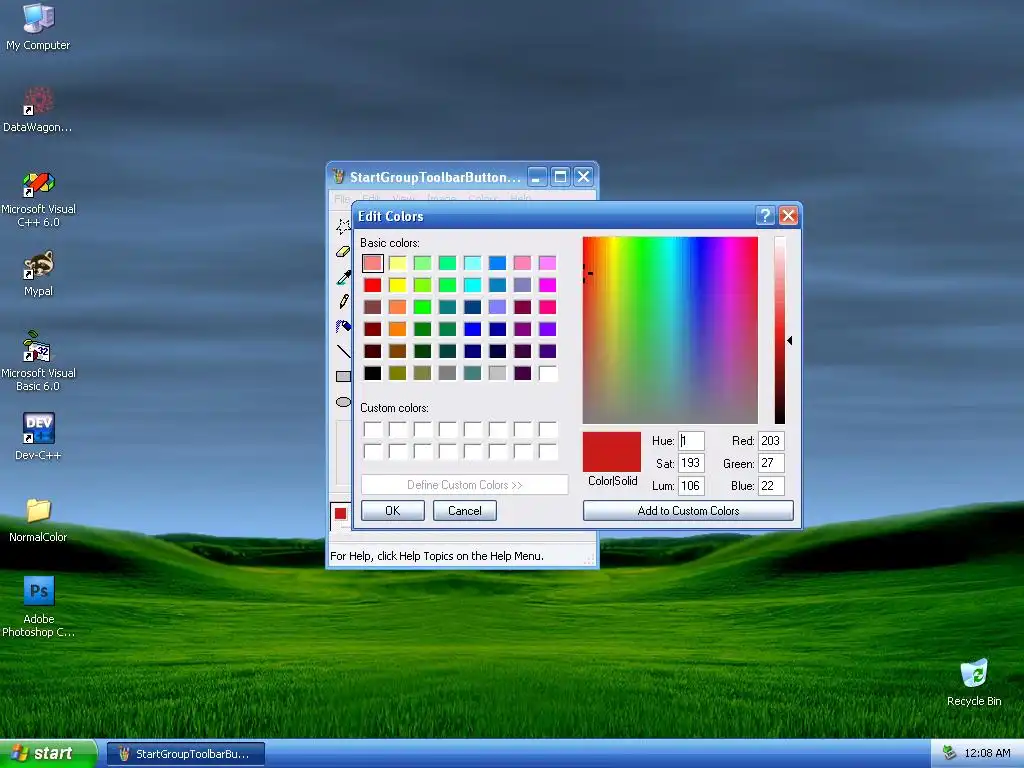Click Cancel in Edit Colors dialog
The image size is (1024, 768).
click(464, 511)
